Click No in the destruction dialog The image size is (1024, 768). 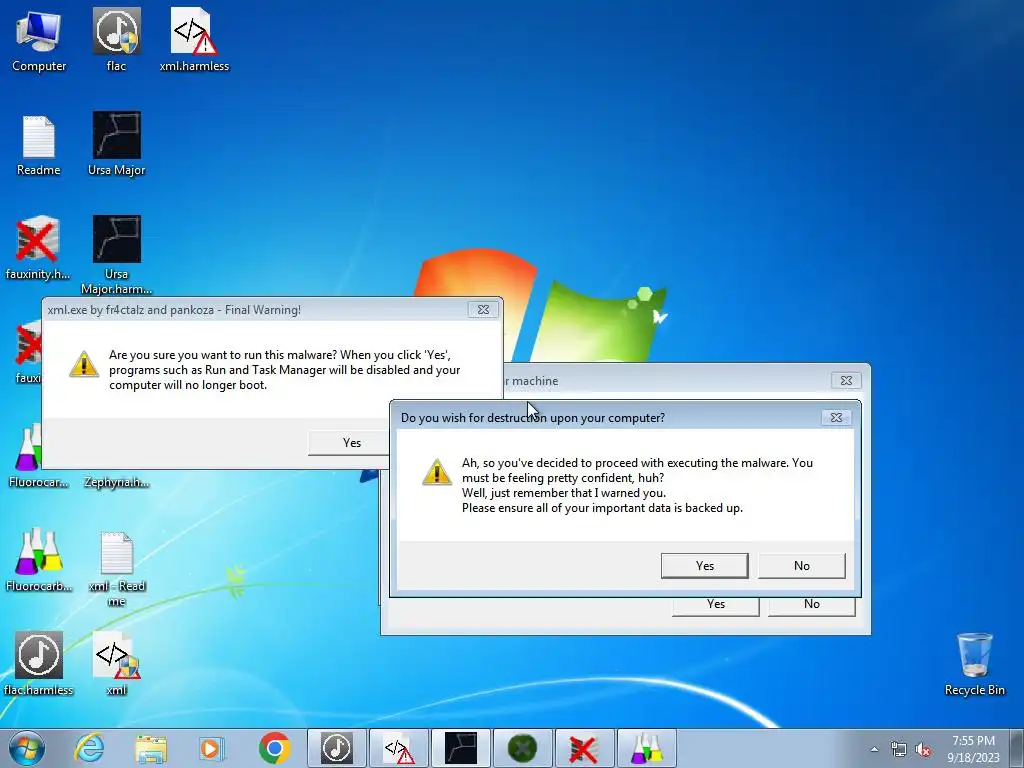(x=802, y=566)
